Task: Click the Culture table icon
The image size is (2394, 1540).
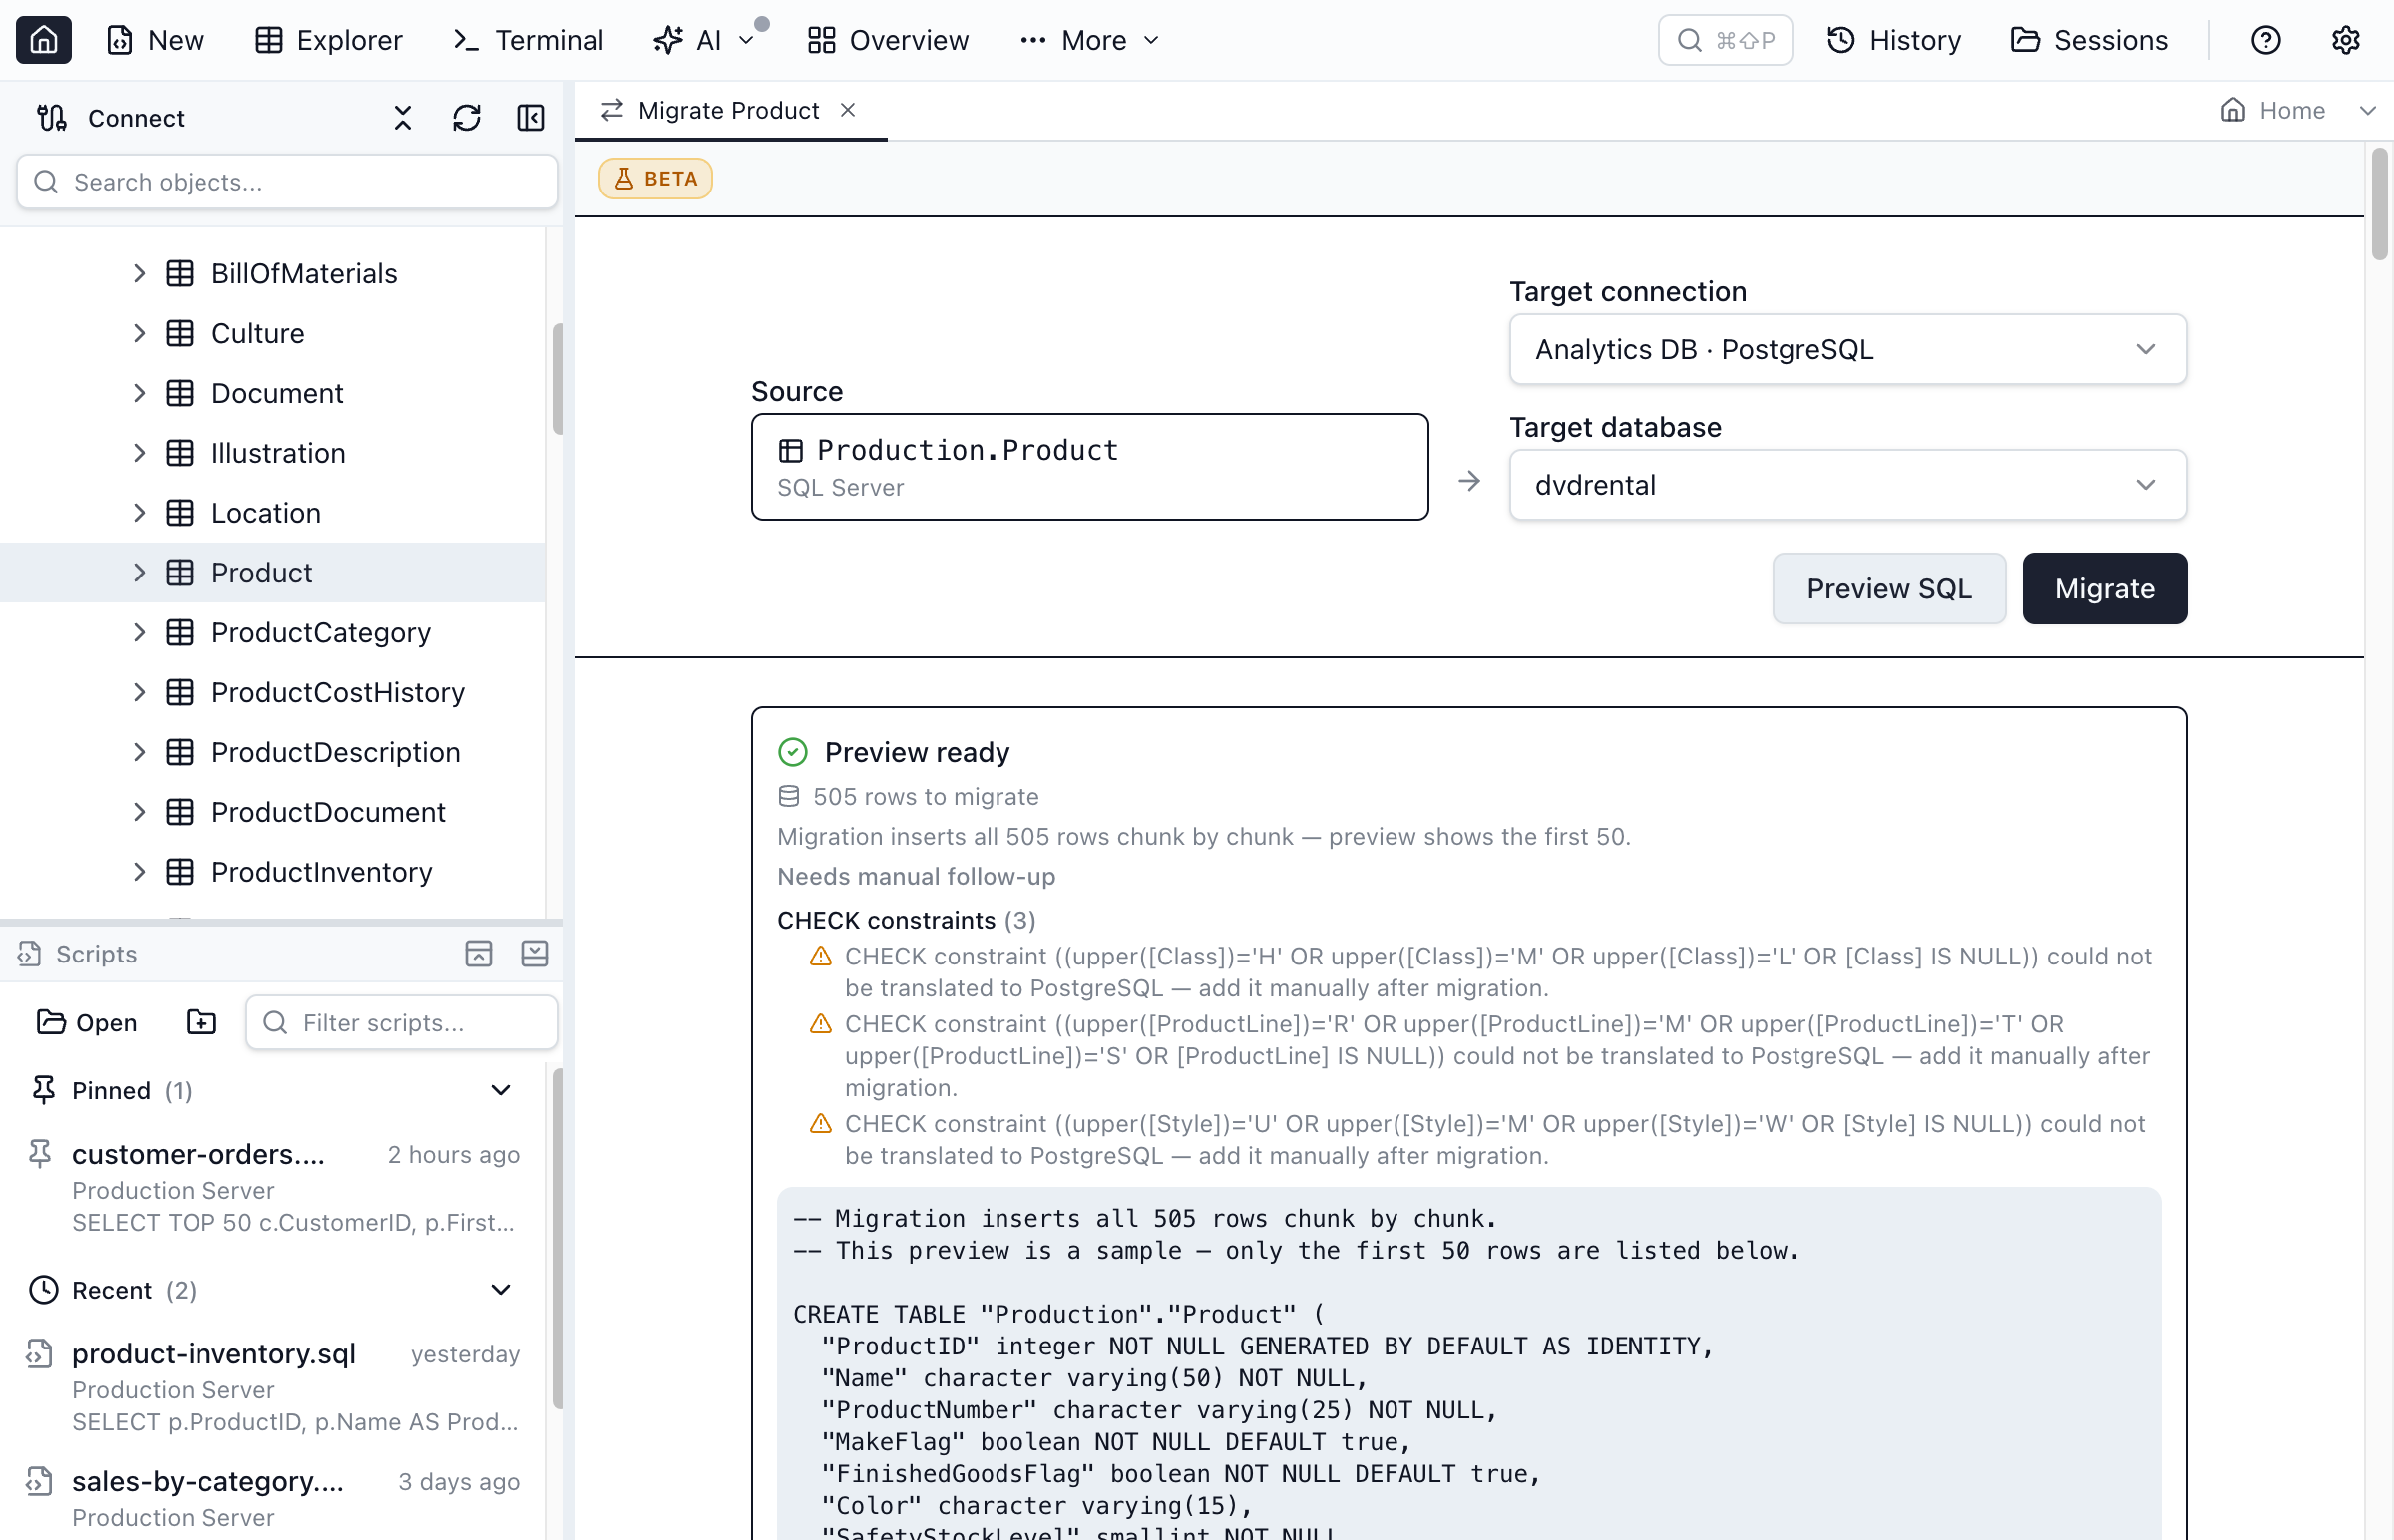Action: [180, 333]
